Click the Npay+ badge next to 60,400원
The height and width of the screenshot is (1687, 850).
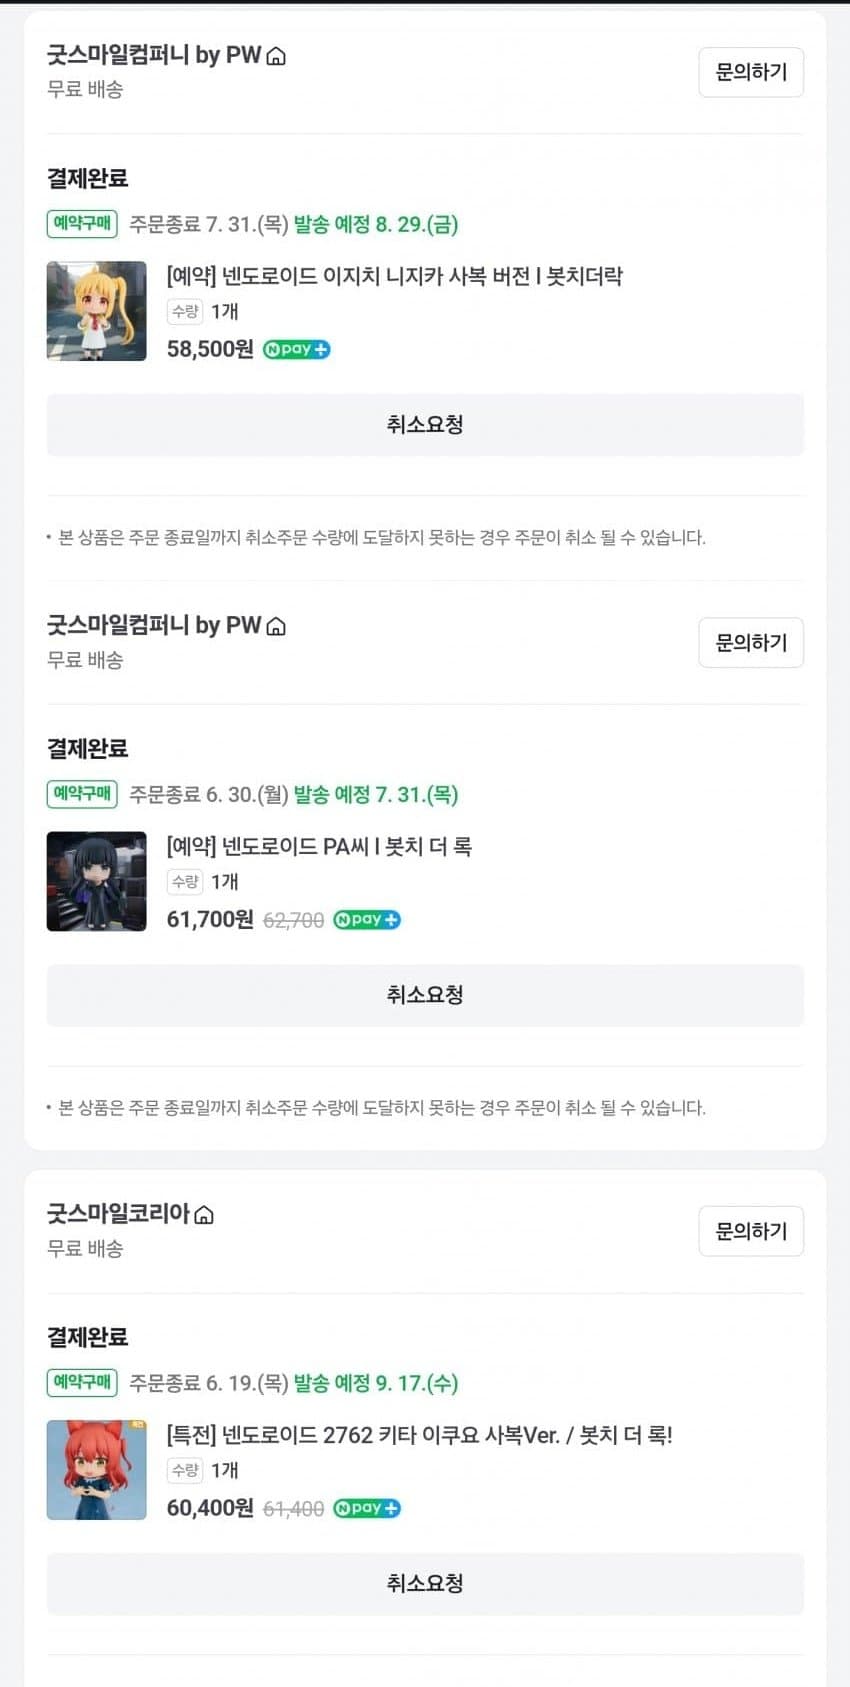point(366,1508)
